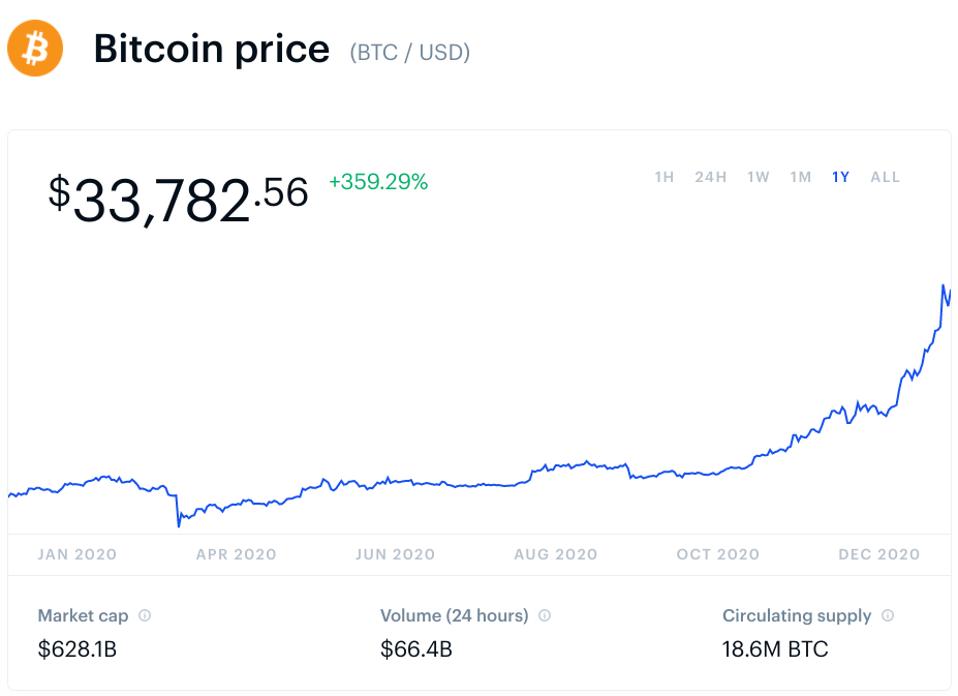Click the DEC 2020 axis label

(878, 554)
